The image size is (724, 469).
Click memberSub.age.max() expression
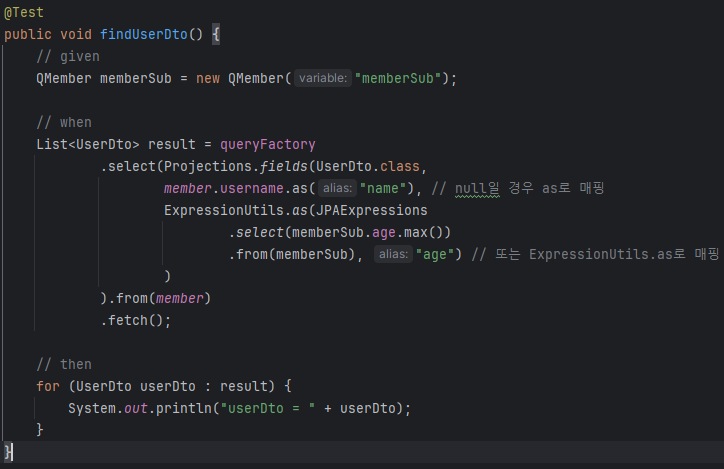(x=368, y=233)
